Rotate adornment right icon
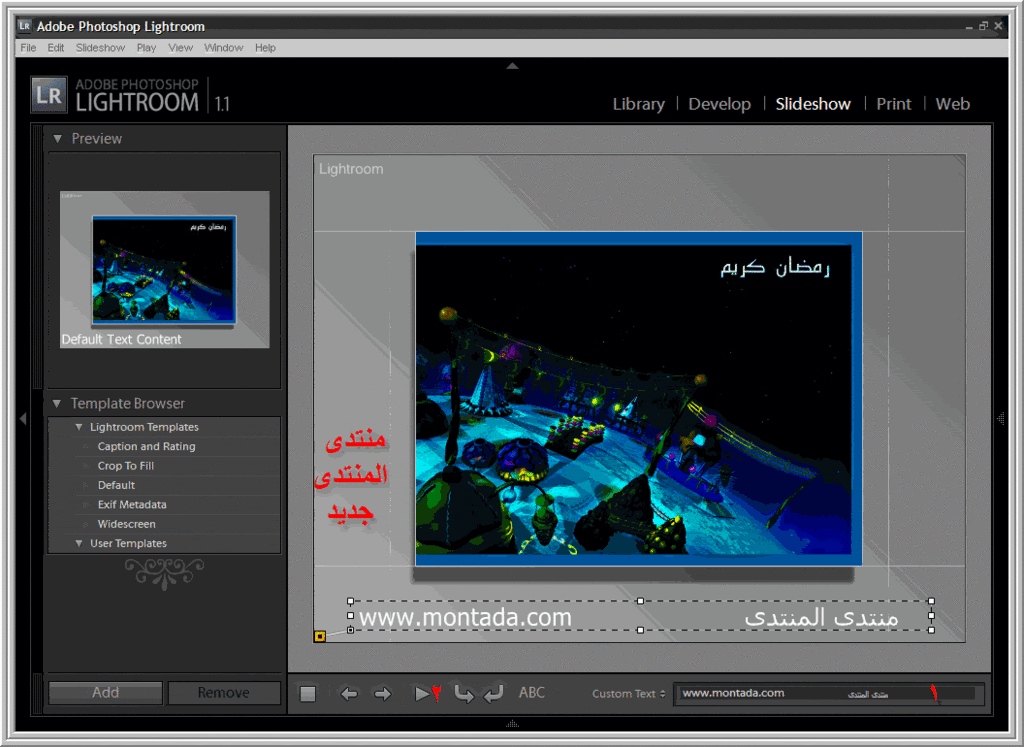1024x747 pixels. pos(494,693)
